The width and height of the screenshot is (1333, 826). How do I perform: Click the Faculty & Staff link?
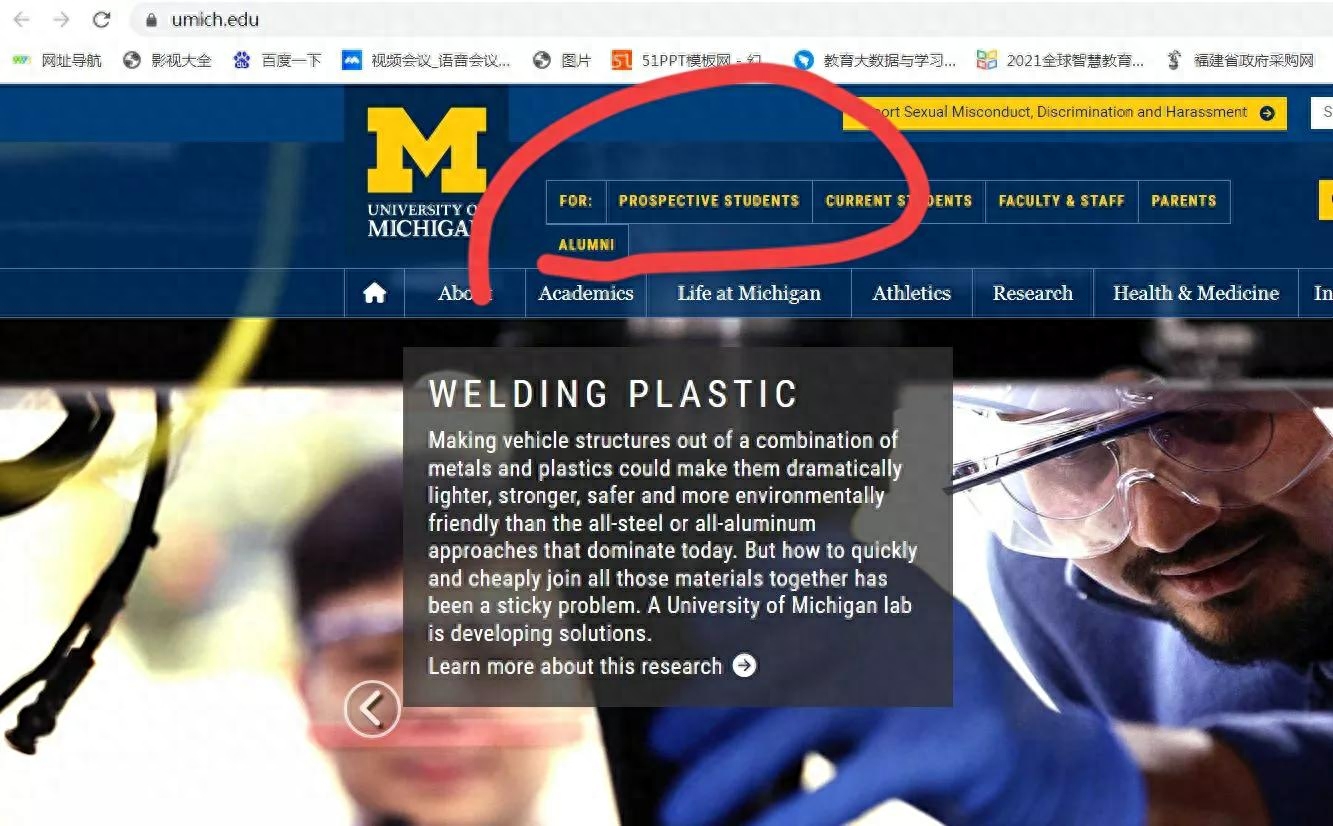[x=1061, y=201]
